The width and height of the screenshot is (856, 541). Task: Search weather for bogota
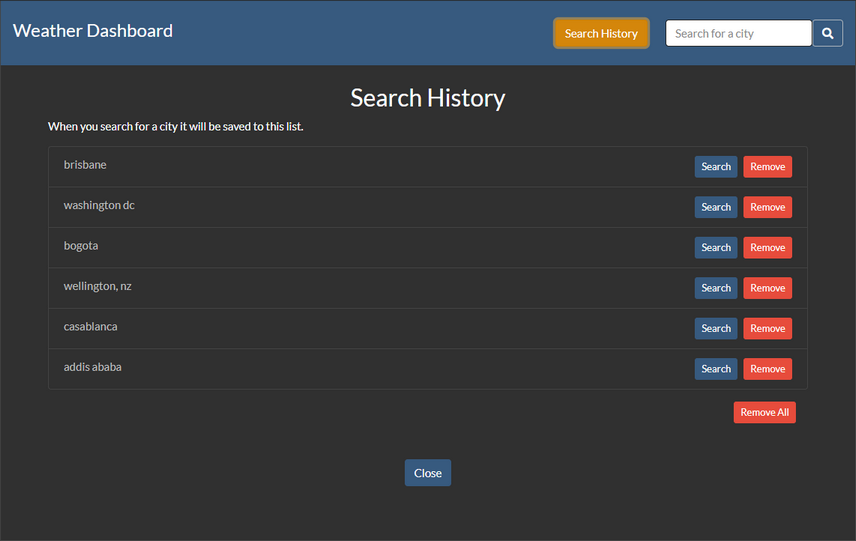(716, 247)
